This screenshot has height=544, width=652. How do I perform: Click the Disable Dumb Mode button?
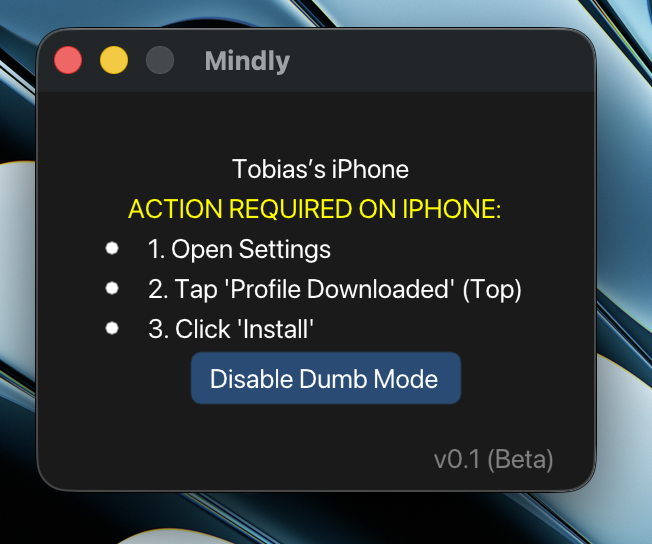click(x=326, y=378)
